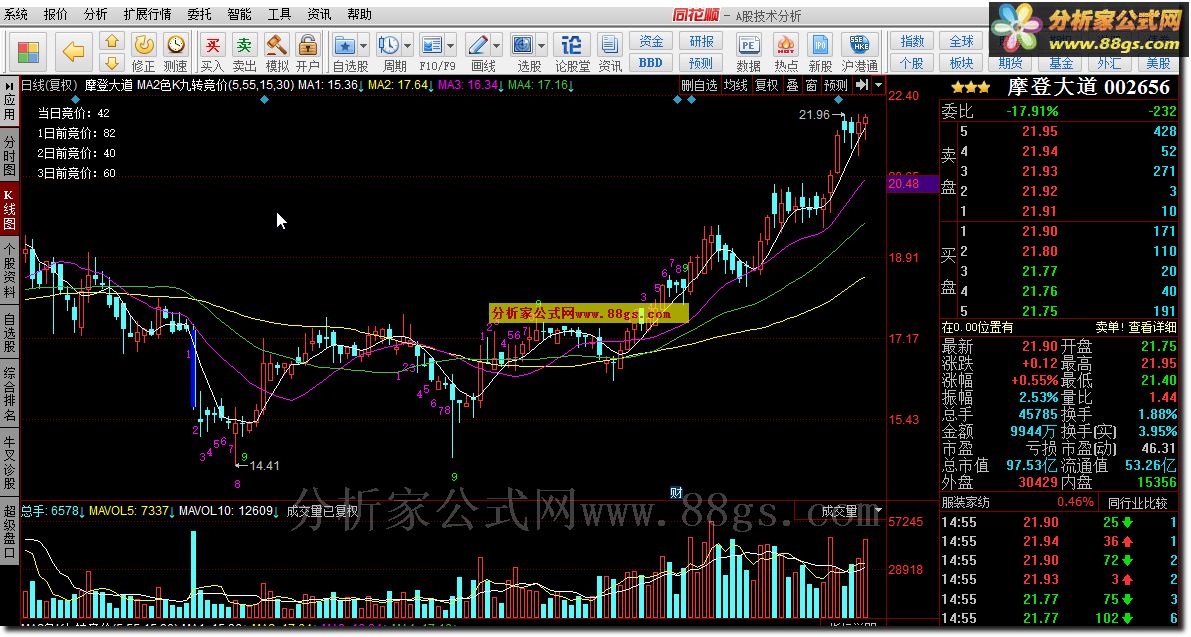Open the 智能 menu
This screenshot has width=1191, height=637.
point(239,14)
